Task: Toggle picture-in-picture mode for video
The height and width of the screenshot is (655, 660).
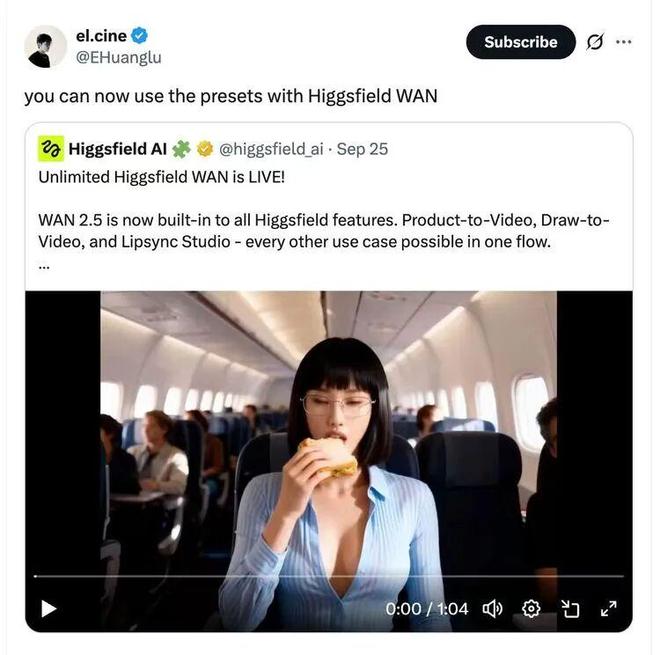Action: point(570,608)
